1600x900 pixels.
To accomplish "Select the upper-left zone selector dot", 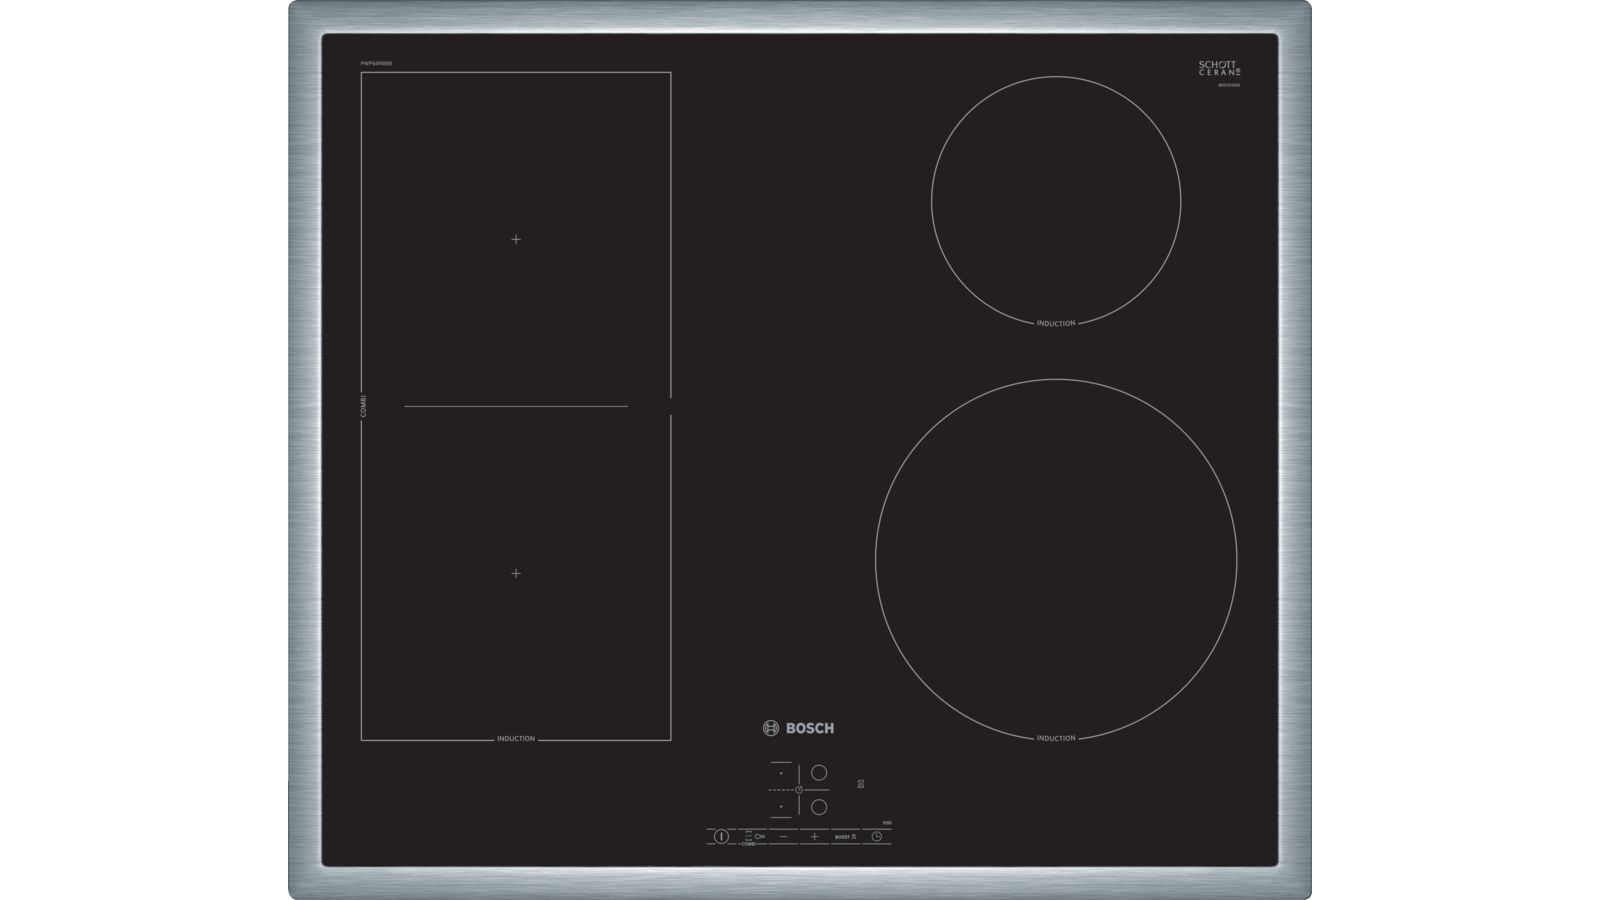I will pyautogui.click(x=781, y=773).
